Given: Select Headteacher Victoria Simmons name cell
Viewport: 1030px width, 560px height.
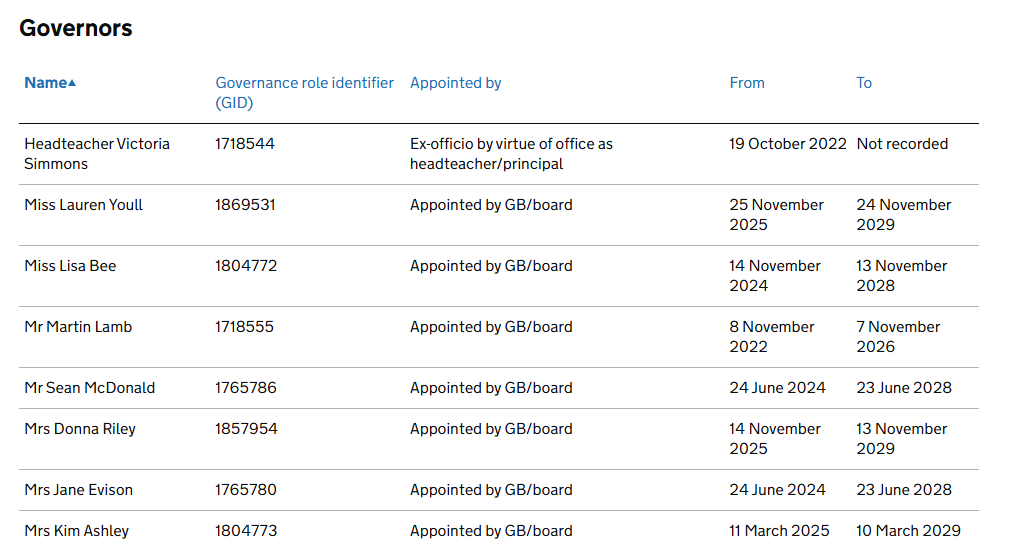Looking at the screenshot, I should [x=96, y=154].
